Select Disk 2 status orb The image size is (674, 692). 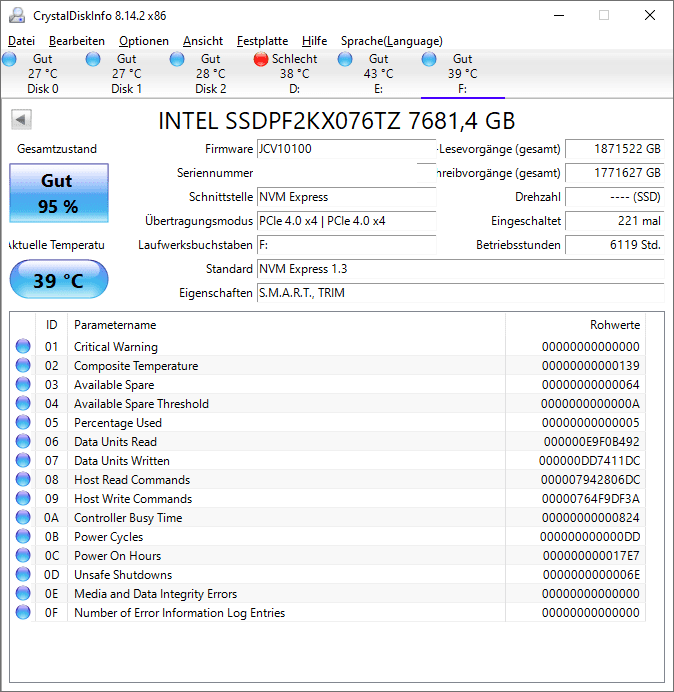(177, 59)
